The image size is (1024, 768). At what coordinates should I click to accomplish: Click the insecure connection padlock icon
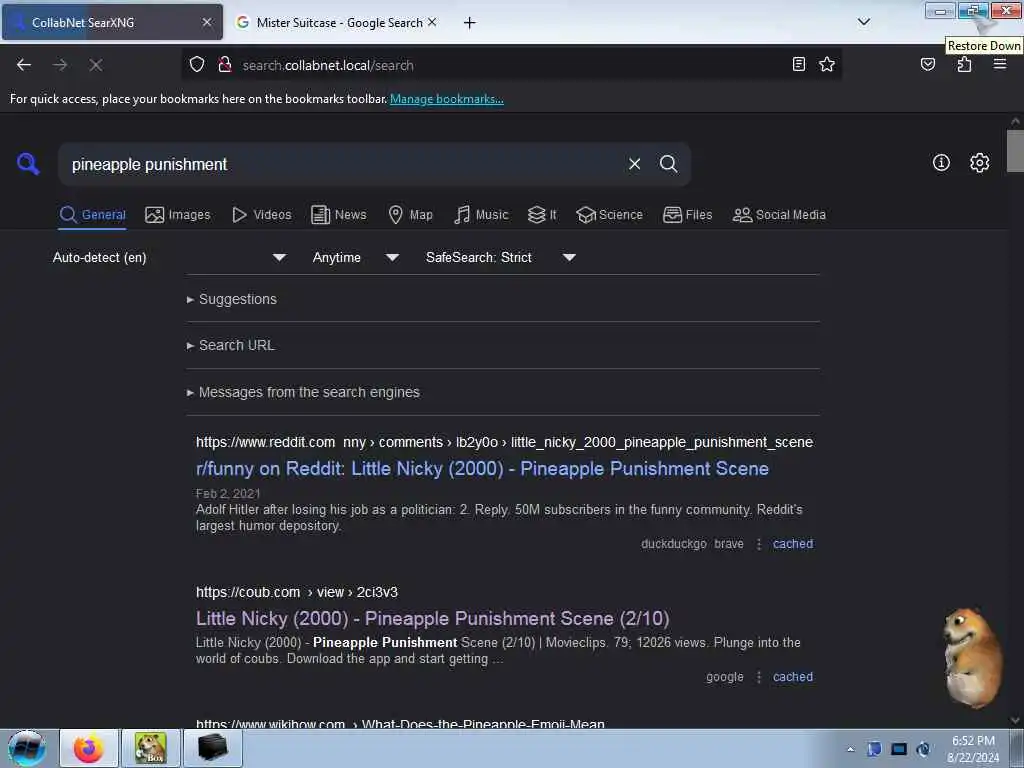coord(225,65)
